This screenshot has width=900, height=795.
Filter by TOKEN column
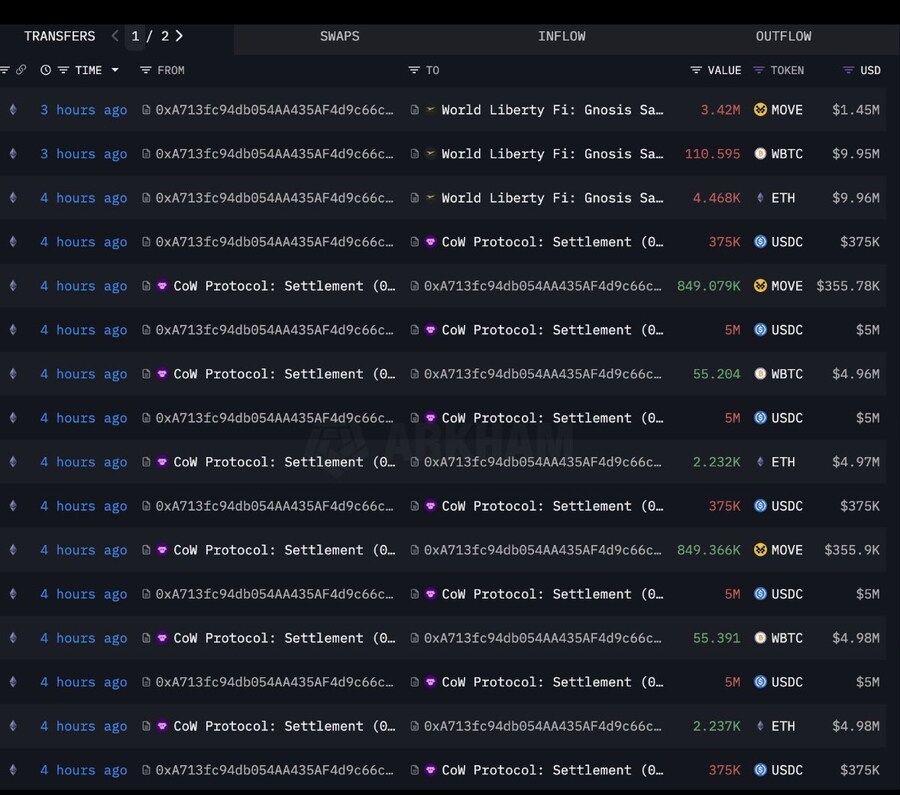(759, 70)
